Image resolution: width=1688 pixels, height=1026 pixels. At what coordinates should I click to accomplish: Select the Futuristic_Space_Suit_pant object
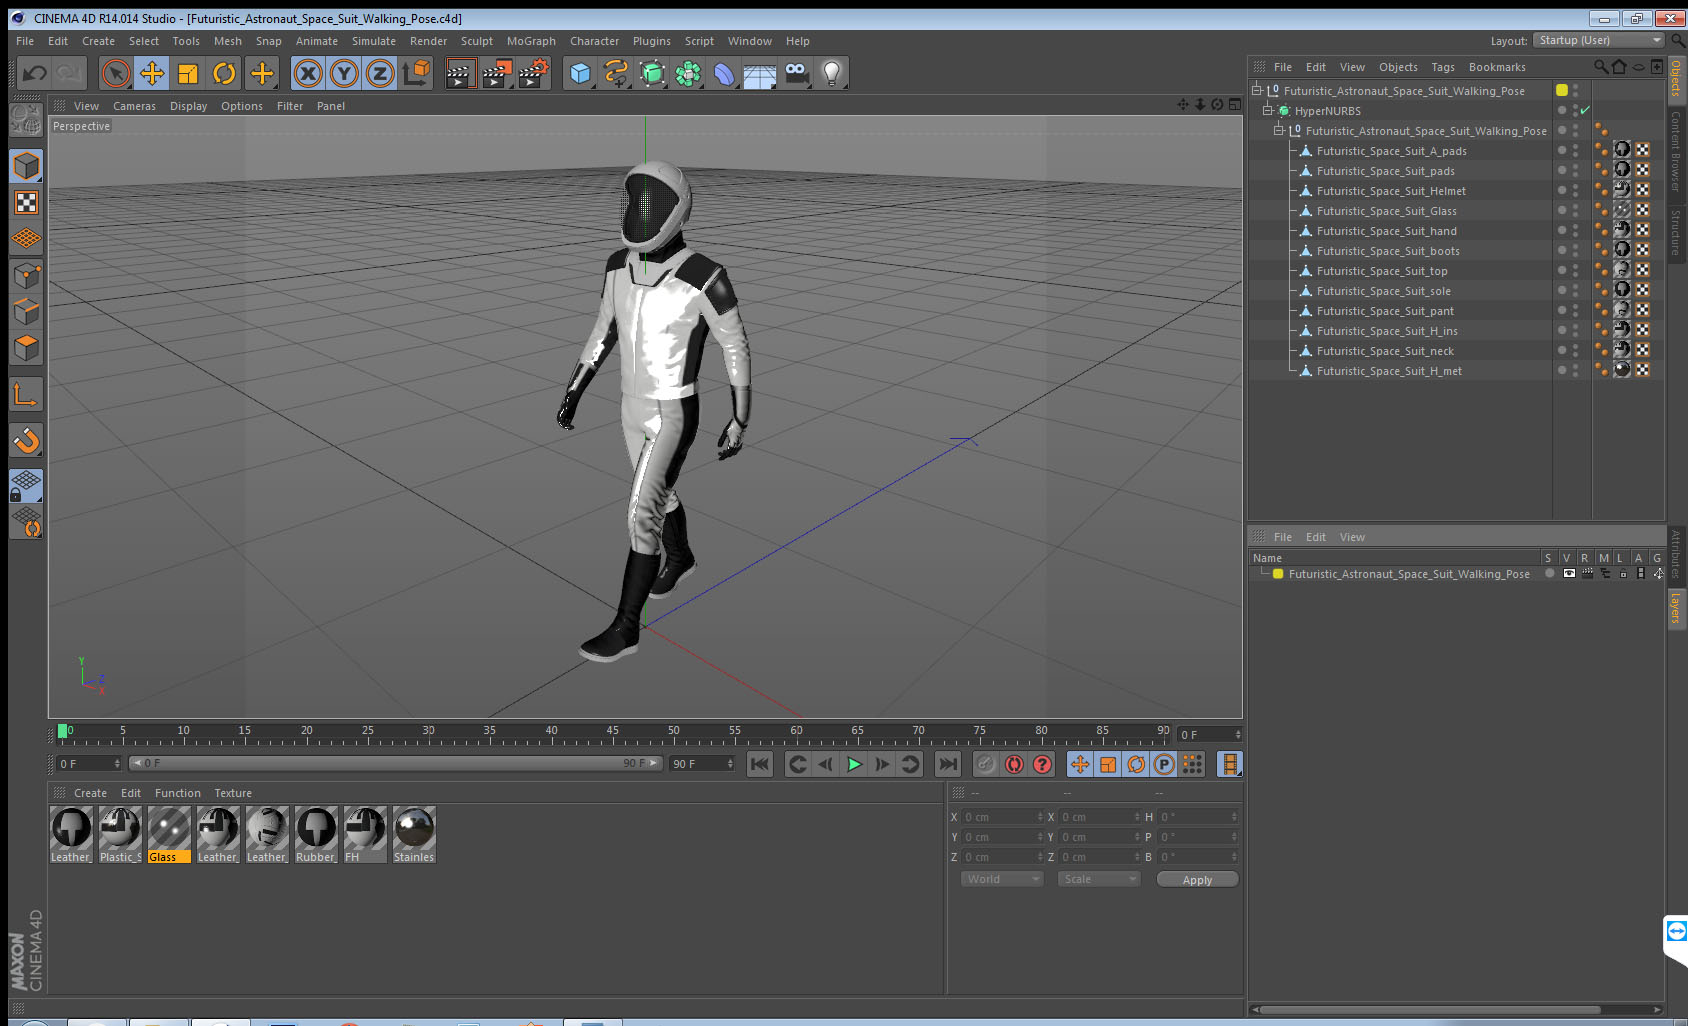point(1385,311)
